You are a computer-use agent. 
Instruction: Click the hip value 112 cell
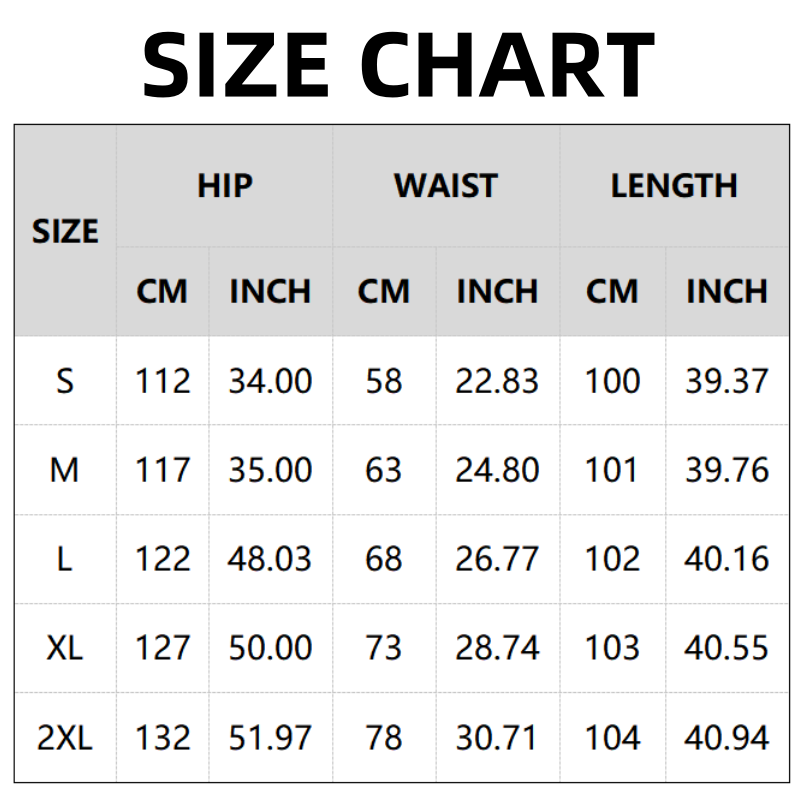pyautogui.click(x=162, y=381)
